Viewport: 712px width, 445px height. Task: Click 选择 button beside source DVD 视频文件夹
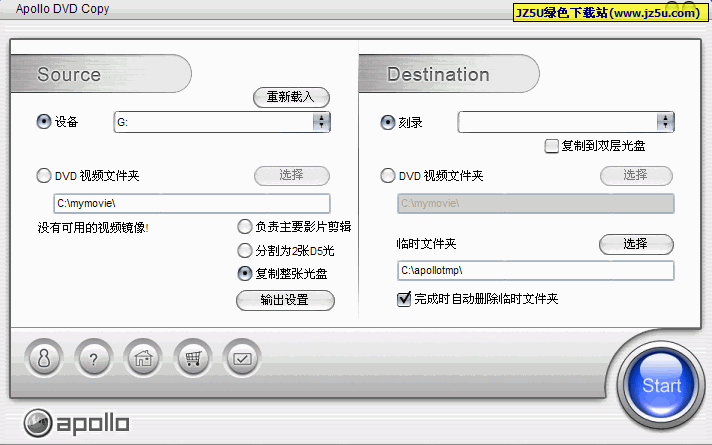[292, 175]
